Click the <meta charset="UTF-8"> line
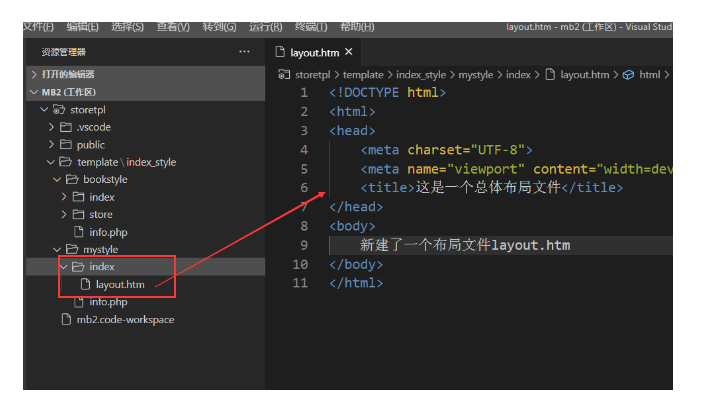Image resolution: width=708 pixels, height=394 pixels. [x=446, y=150]
